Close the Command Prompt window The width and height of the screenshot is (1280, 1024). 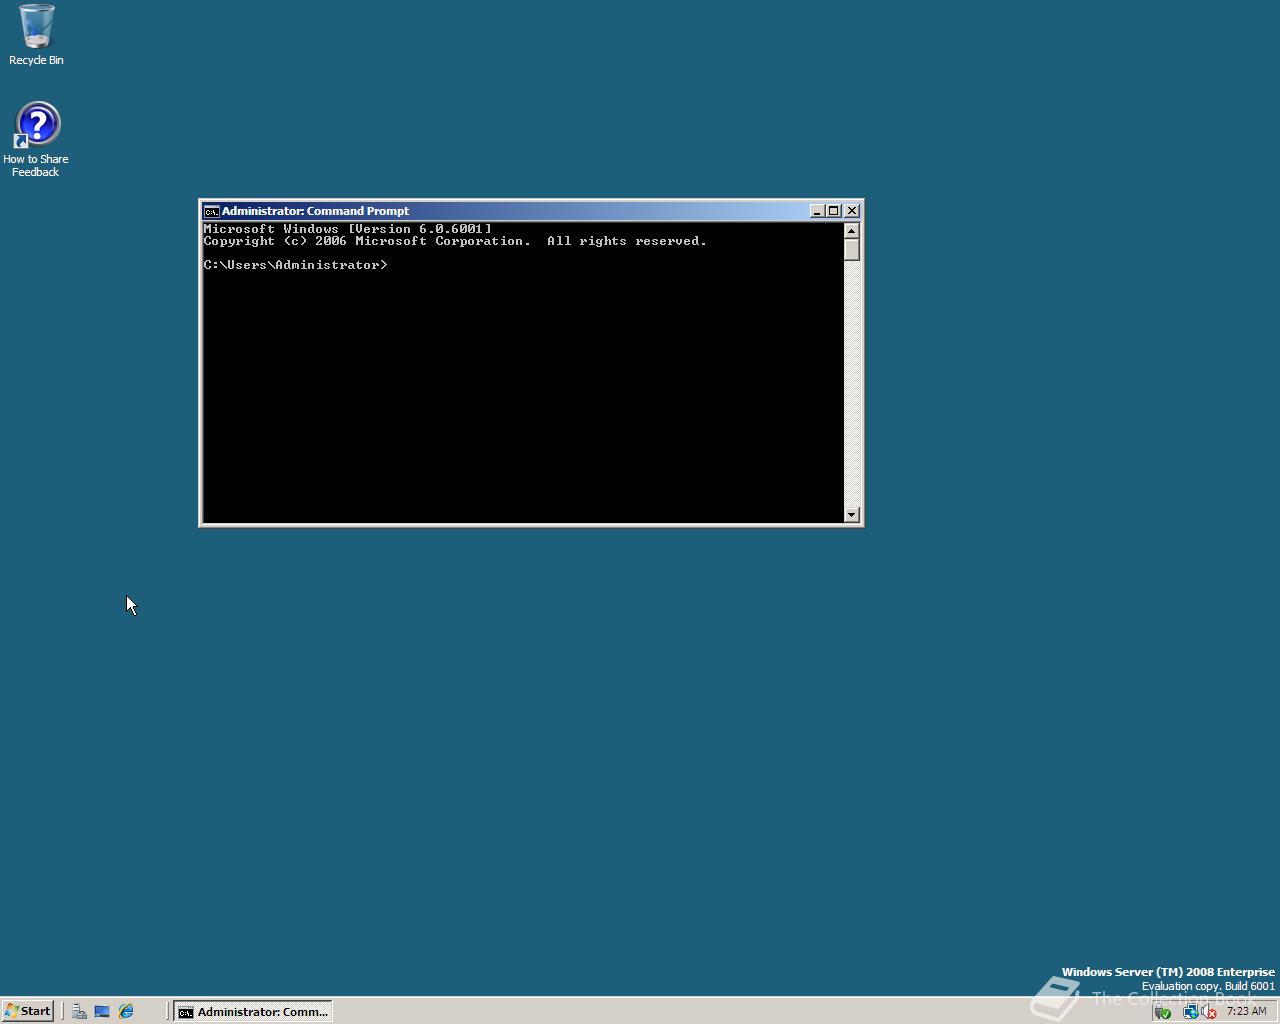[x=852, y=211]
